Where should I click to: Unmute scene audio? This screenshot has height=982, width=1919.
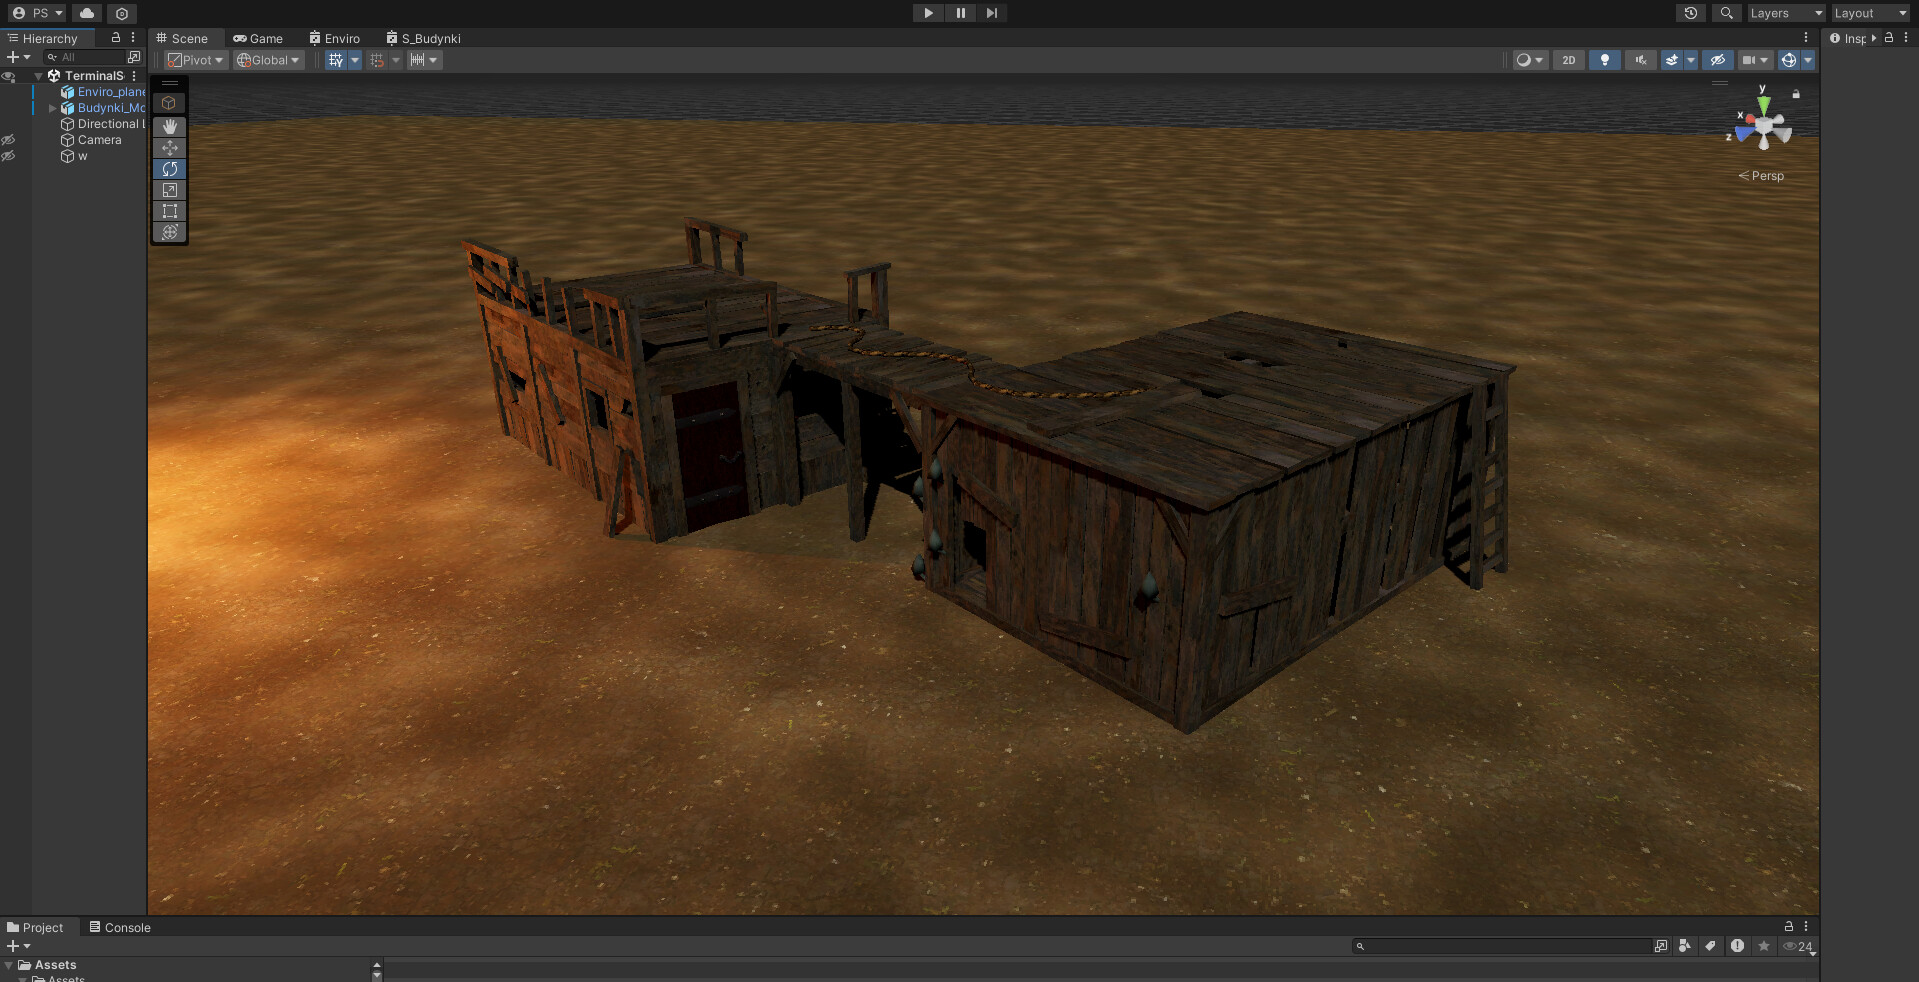[x=1640, y=60]
